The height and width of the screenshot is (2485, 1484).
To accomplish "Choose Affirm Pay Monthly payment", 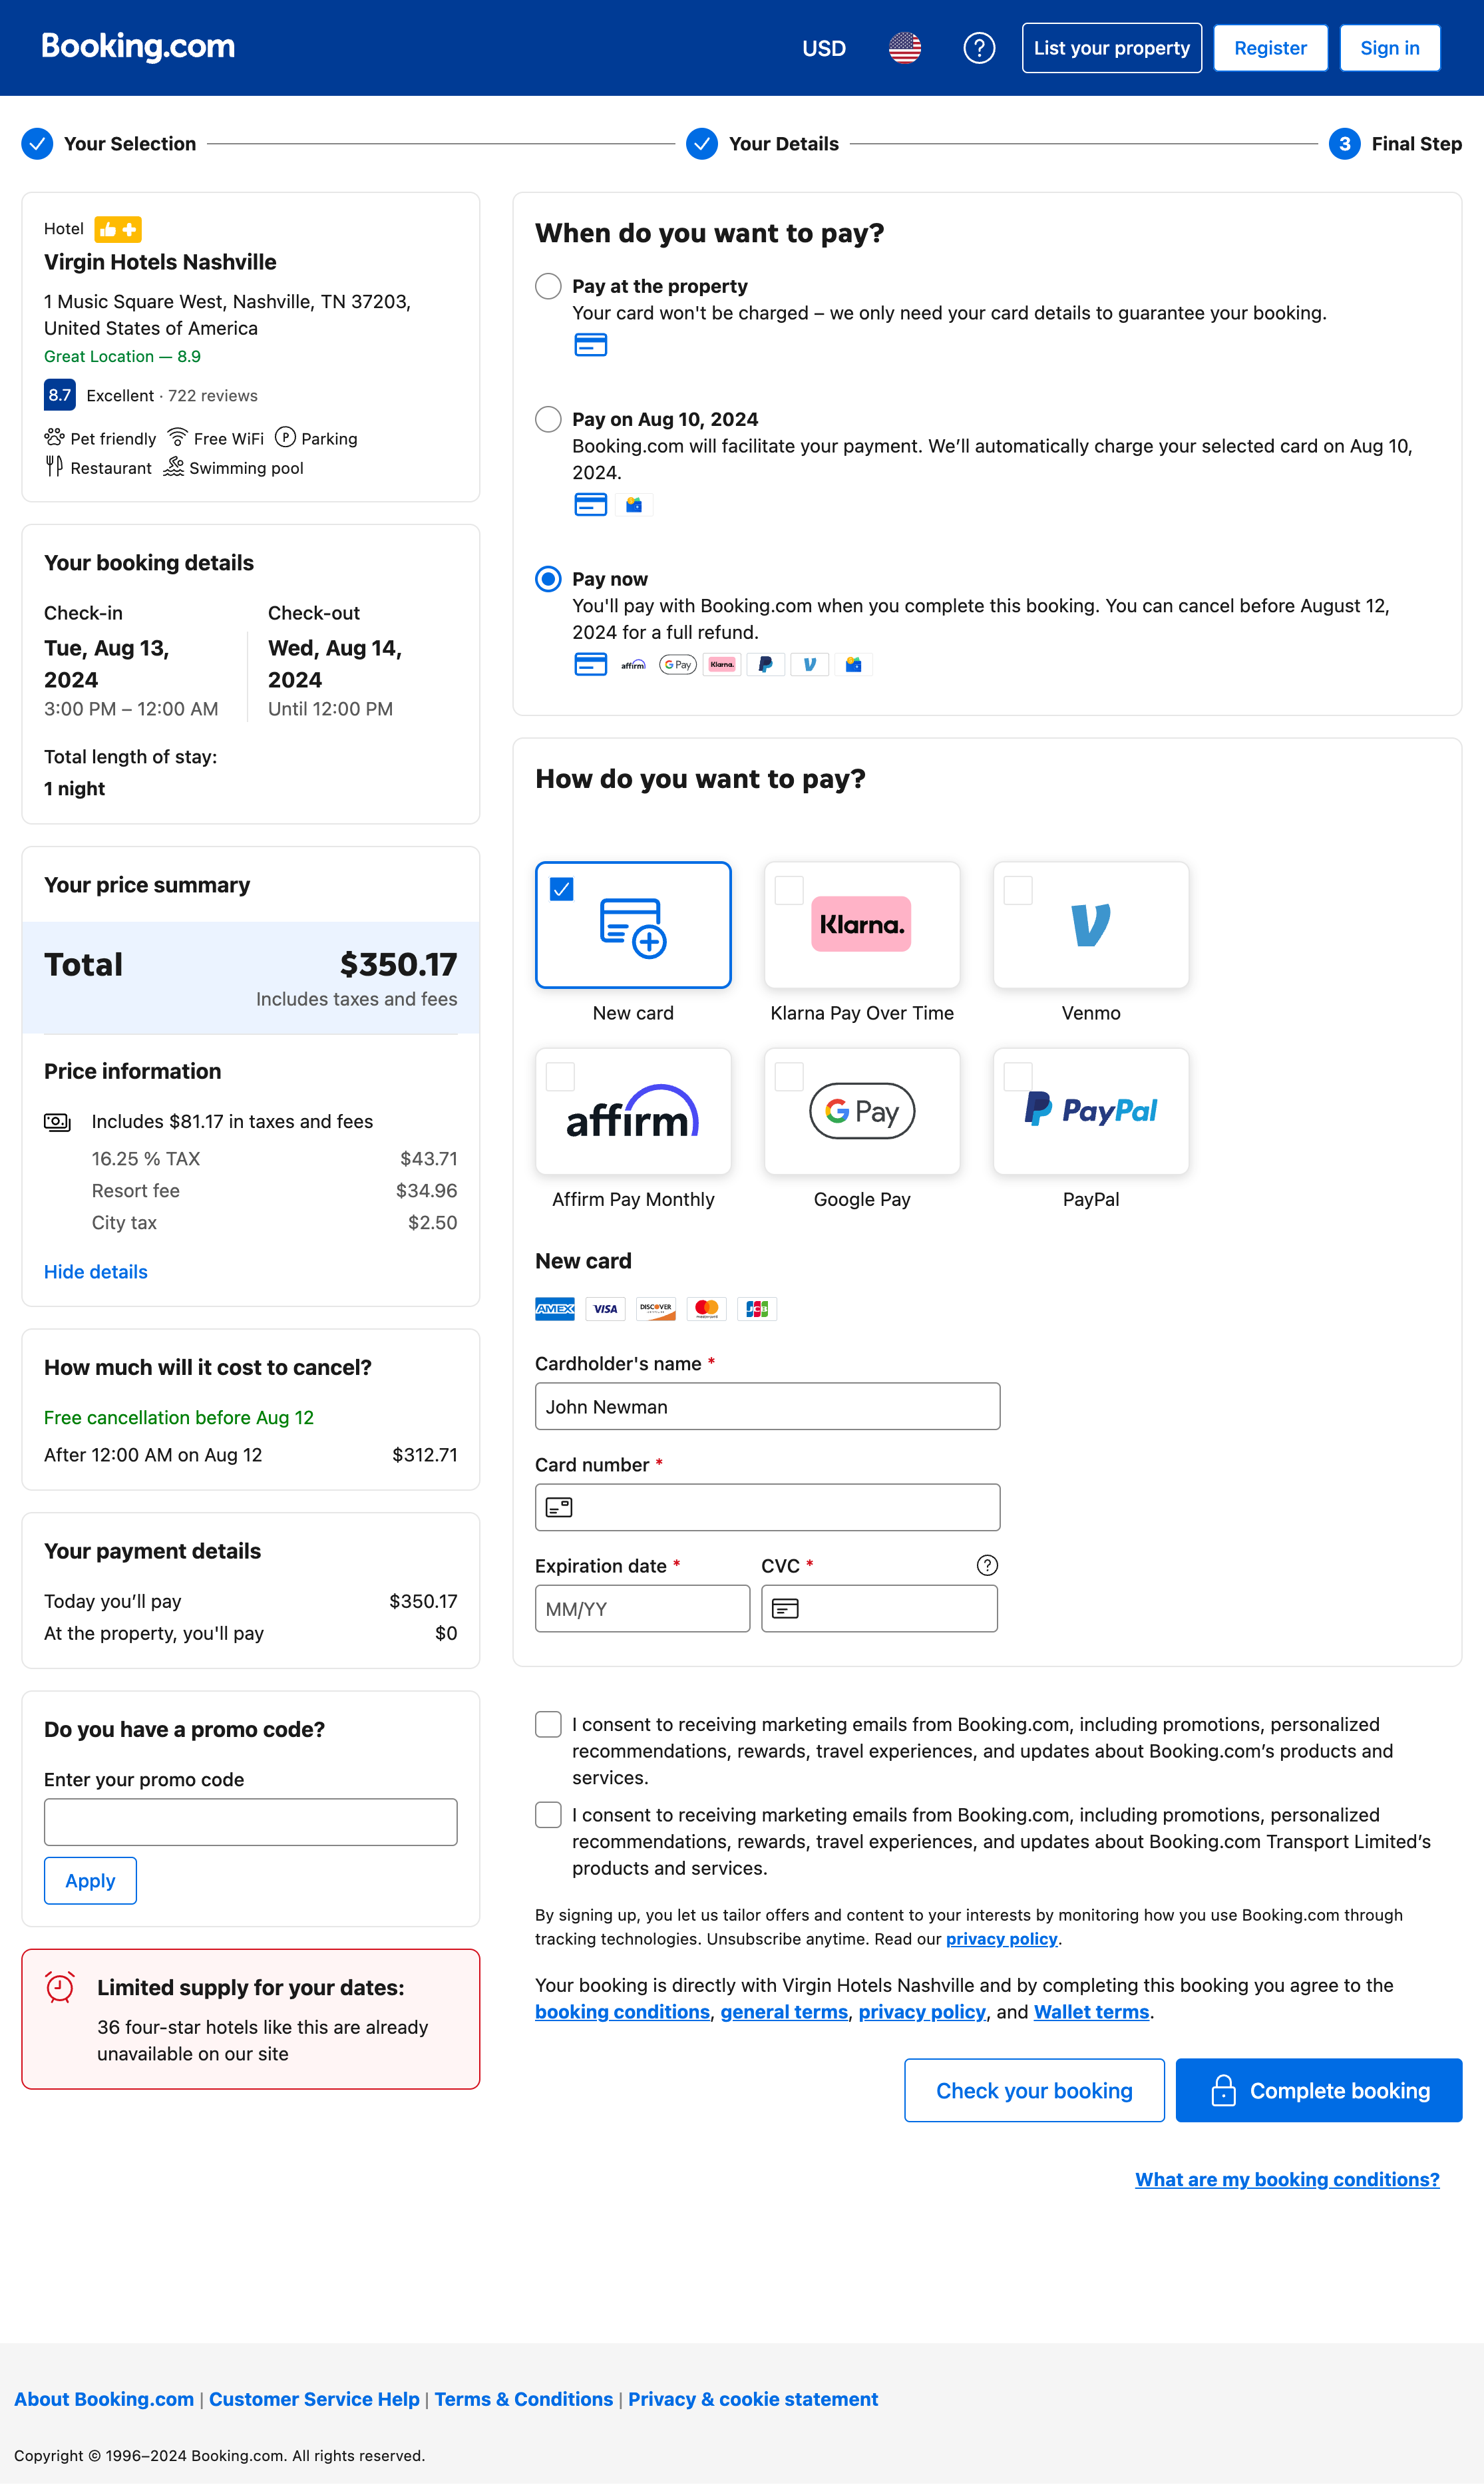I will tap(633, 1111).
